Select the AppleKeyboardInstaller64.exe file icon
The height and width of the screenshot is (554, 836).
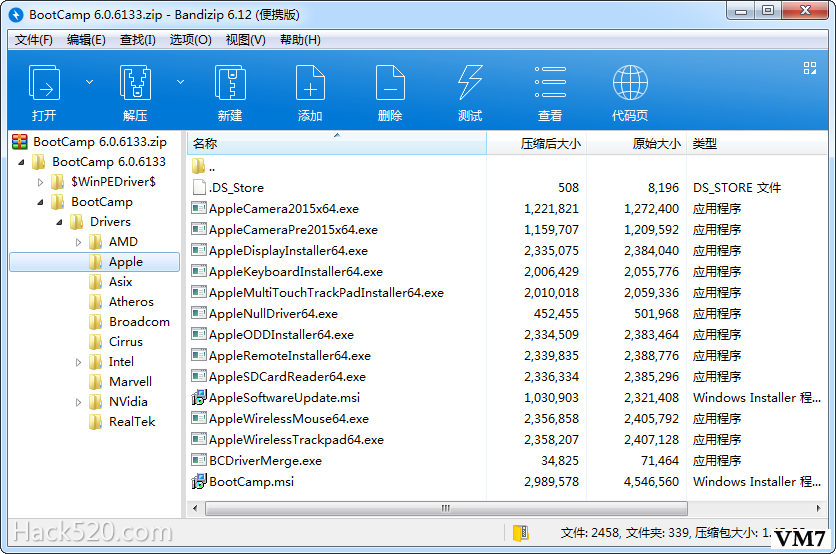pos(199,271)
